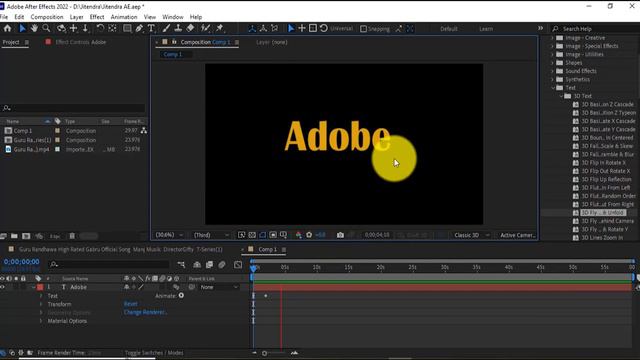Click the red label swatch of Adobe layer
Image resolution: width=640 pixels, height=360 pixels.
pyautogui.click(x=40, y=287)
